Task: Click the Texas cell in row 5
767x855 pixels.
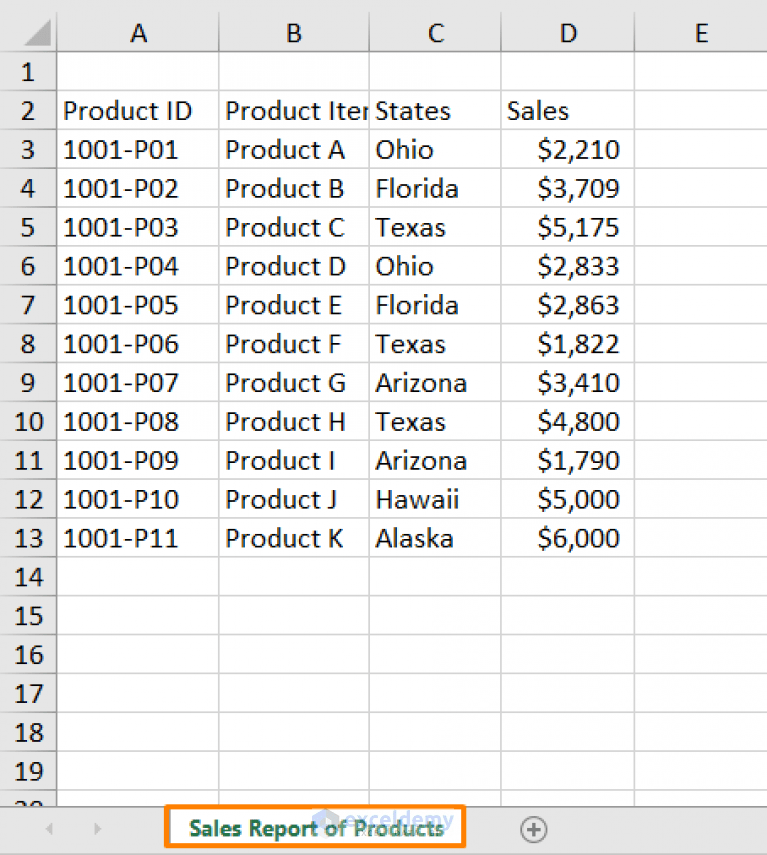Action: click(435, 227)
